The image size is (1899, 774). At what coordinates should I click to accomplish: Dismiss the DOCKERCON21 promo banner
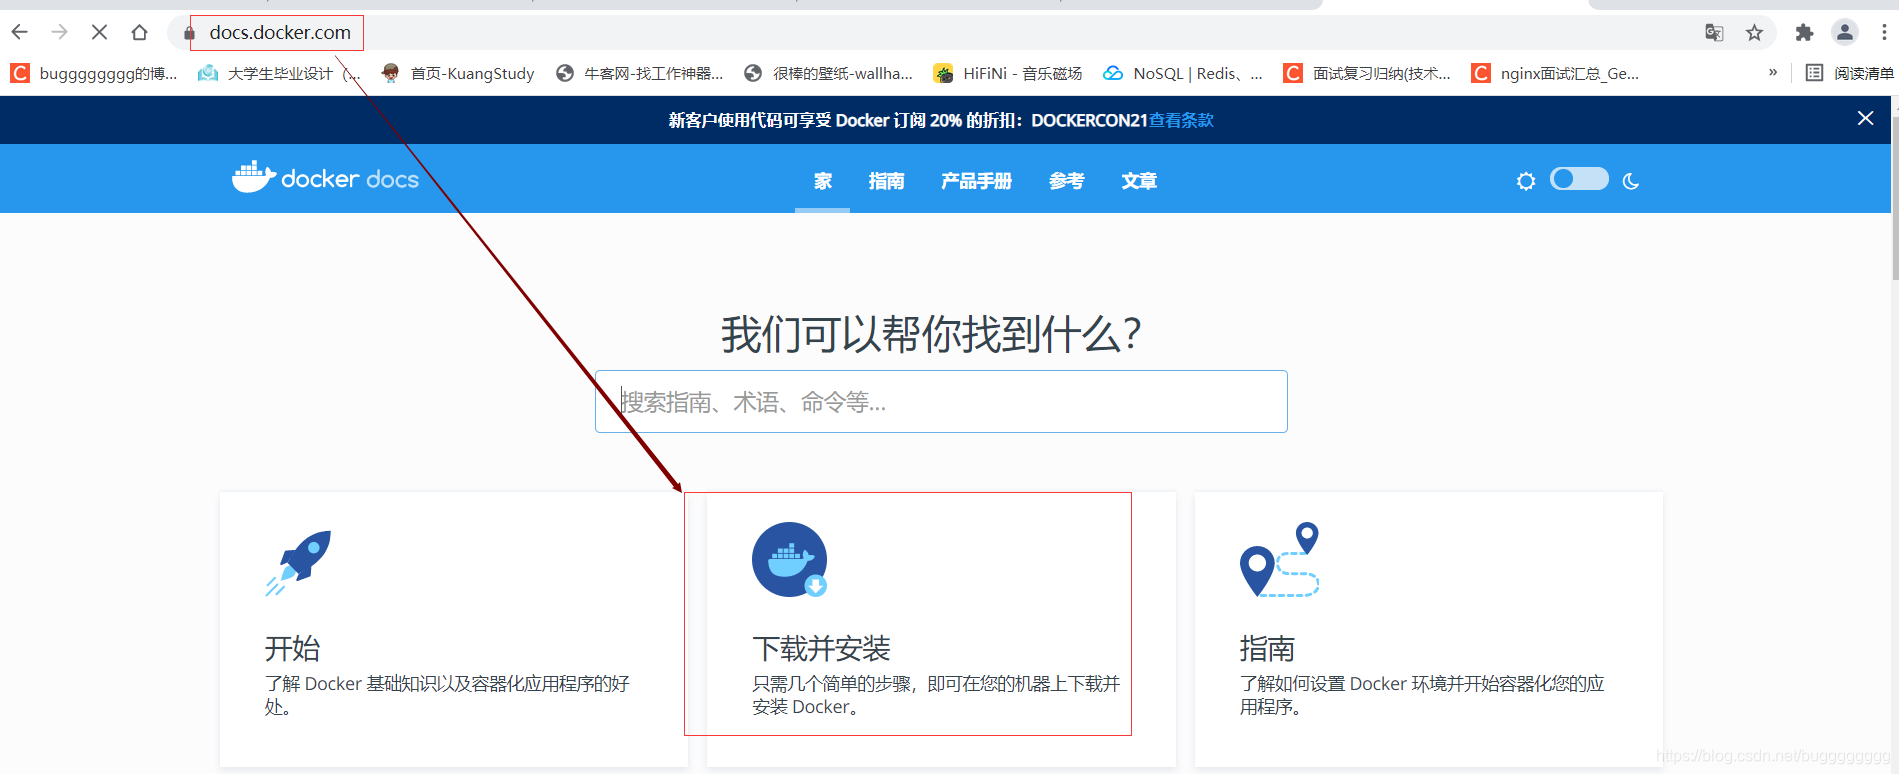[x=1865, y=118]
